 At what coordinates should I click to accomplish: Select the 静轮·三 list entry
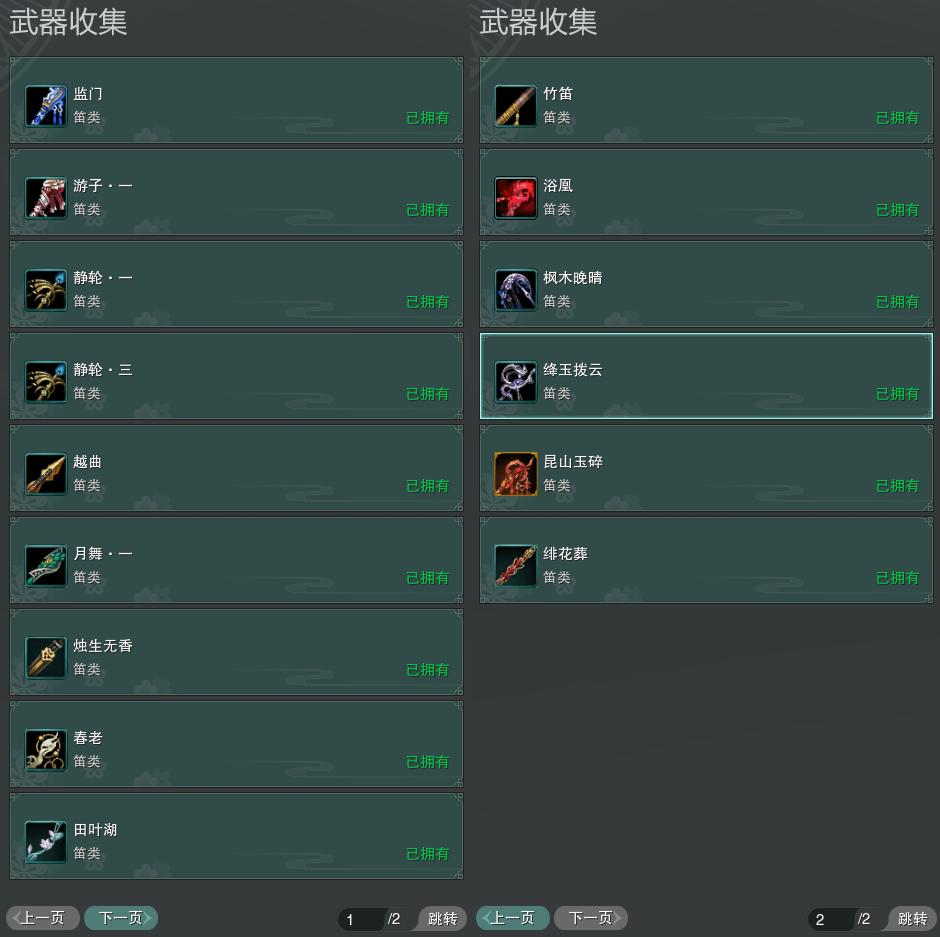[x=236, y=376]
